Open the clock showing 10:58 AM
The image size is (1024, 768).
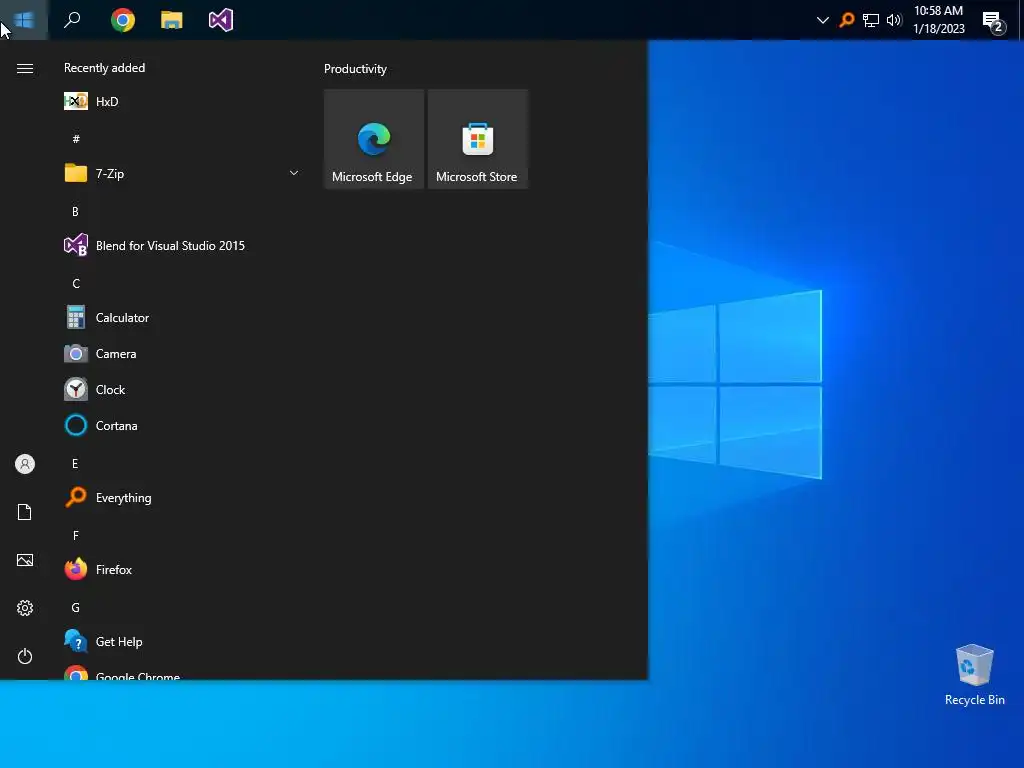pos(938,20)
